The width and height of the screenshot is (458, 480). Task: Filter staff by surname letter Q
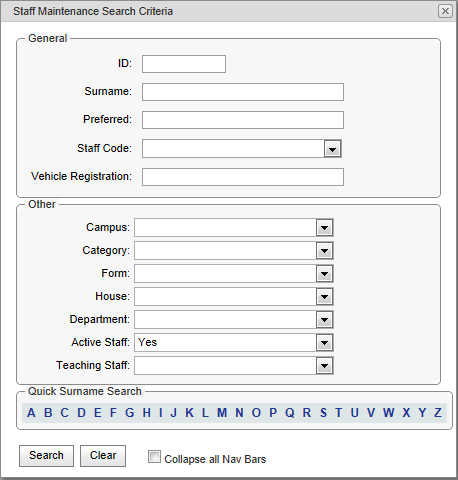tap(290, 413)
